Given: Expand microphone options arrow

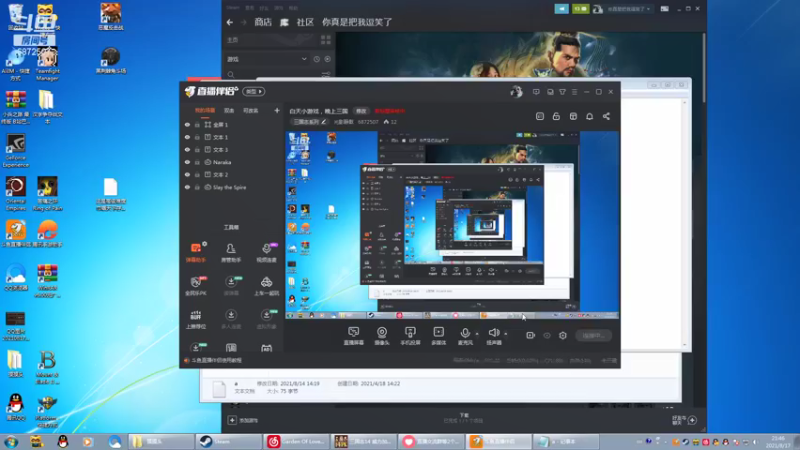Looking at the screenshot, I should [477, 334].
